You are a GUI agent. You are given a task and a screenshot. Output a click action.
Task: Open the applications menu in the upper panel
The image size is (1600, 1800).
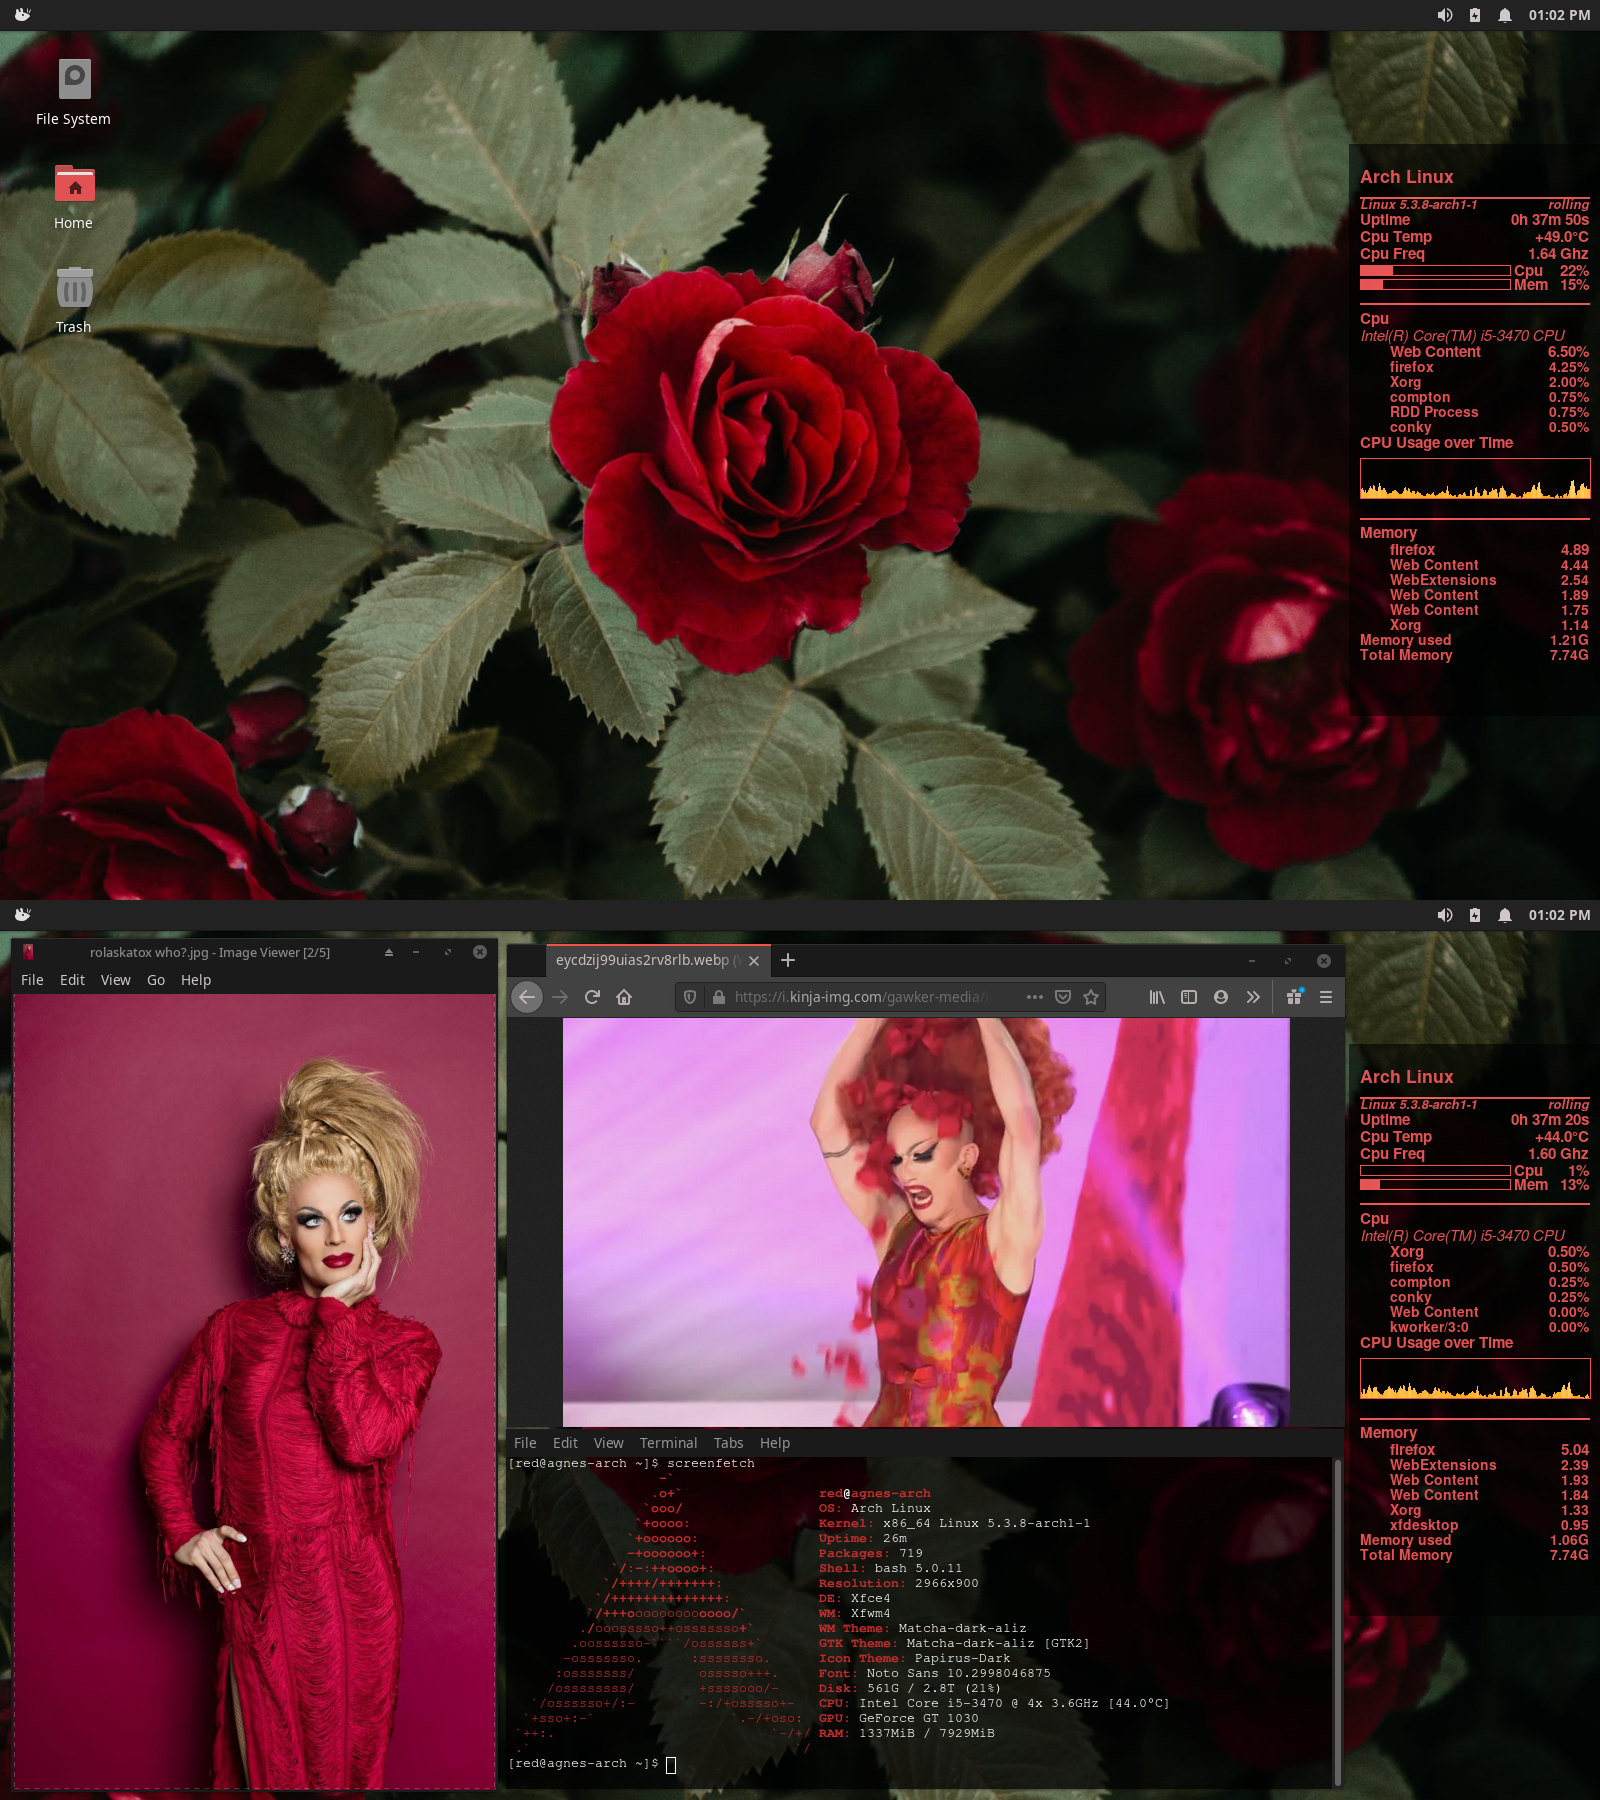click(x=23, y=15)
